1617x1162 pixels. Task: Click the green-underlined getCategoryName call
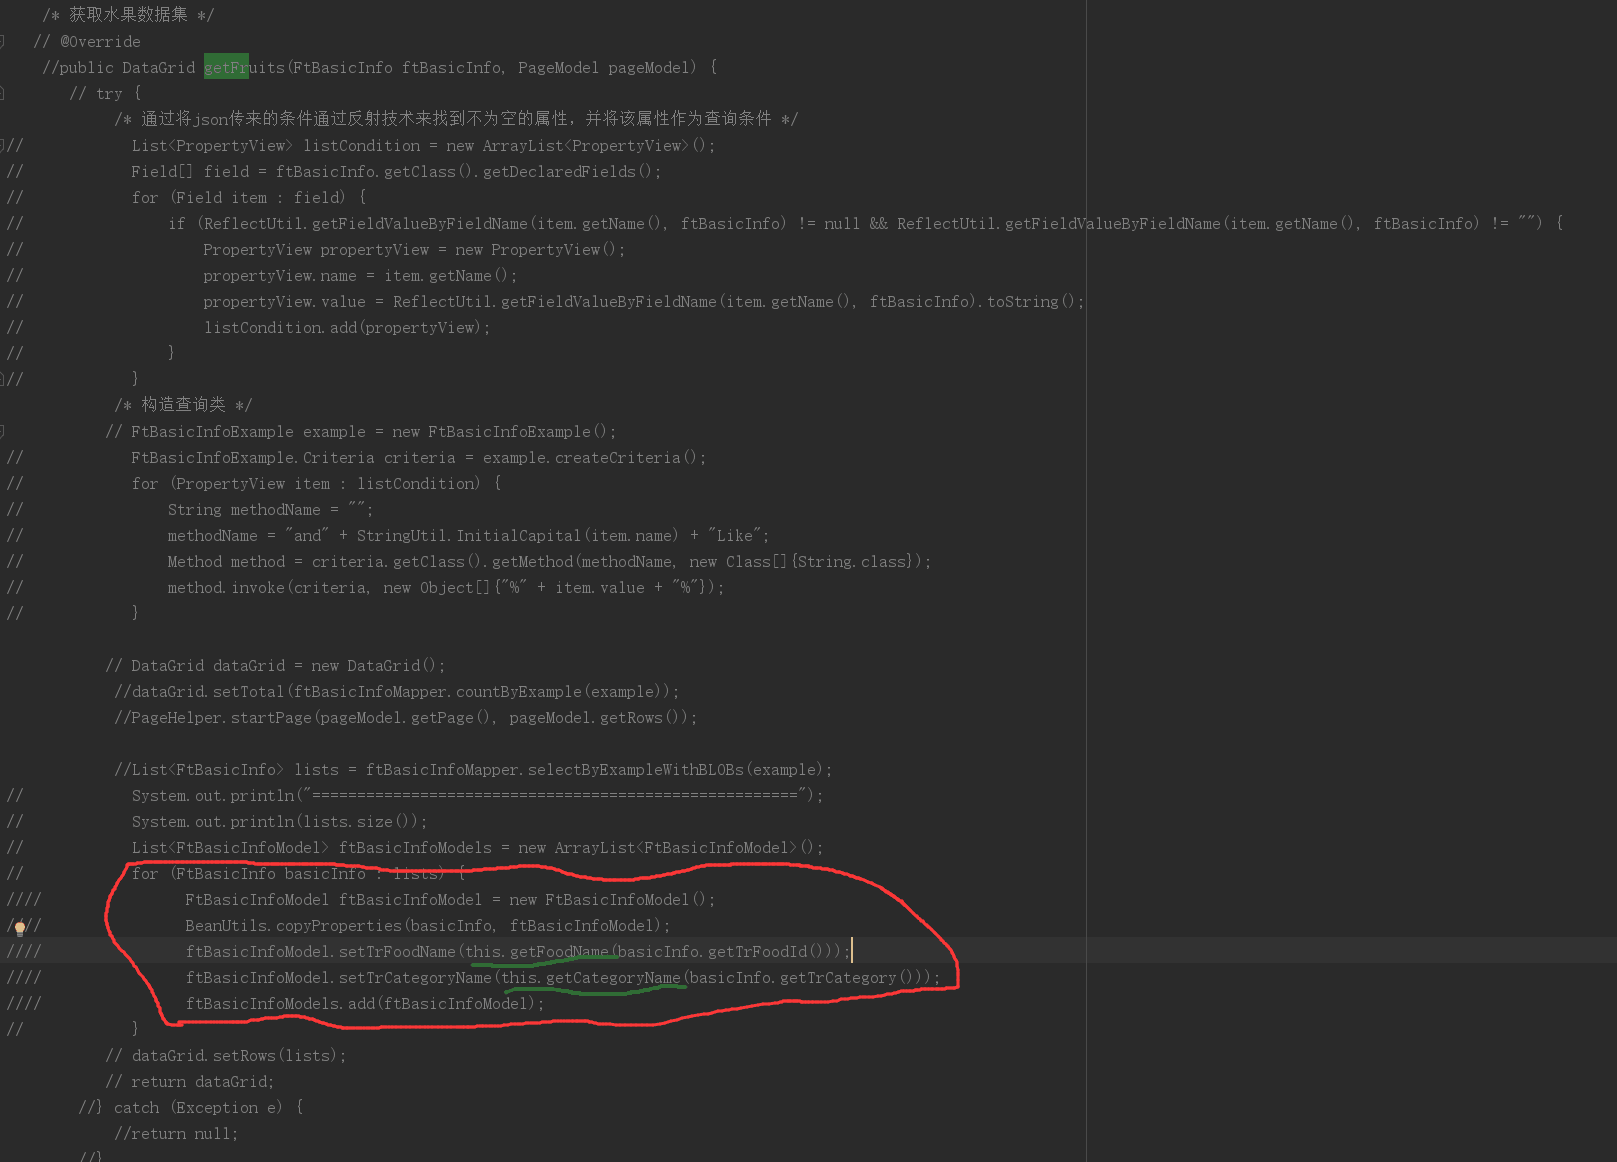pyautogui.click(x=612, y=978)
